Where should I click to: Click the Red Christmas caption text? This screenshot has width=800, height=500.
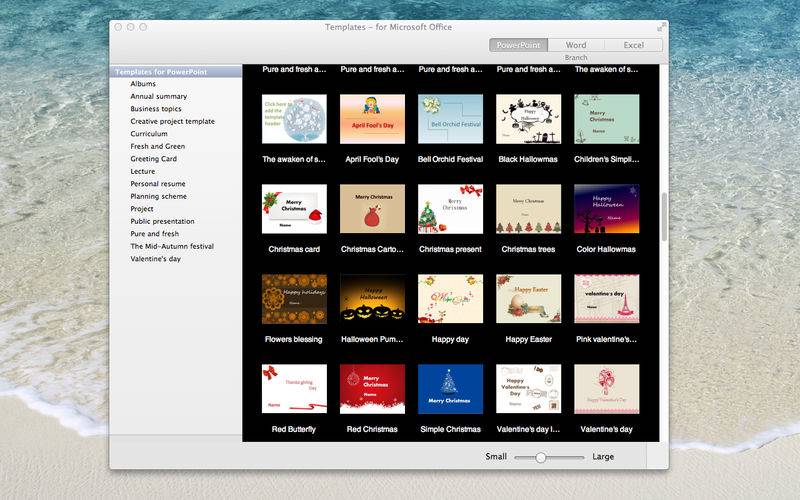click(372, 430)
